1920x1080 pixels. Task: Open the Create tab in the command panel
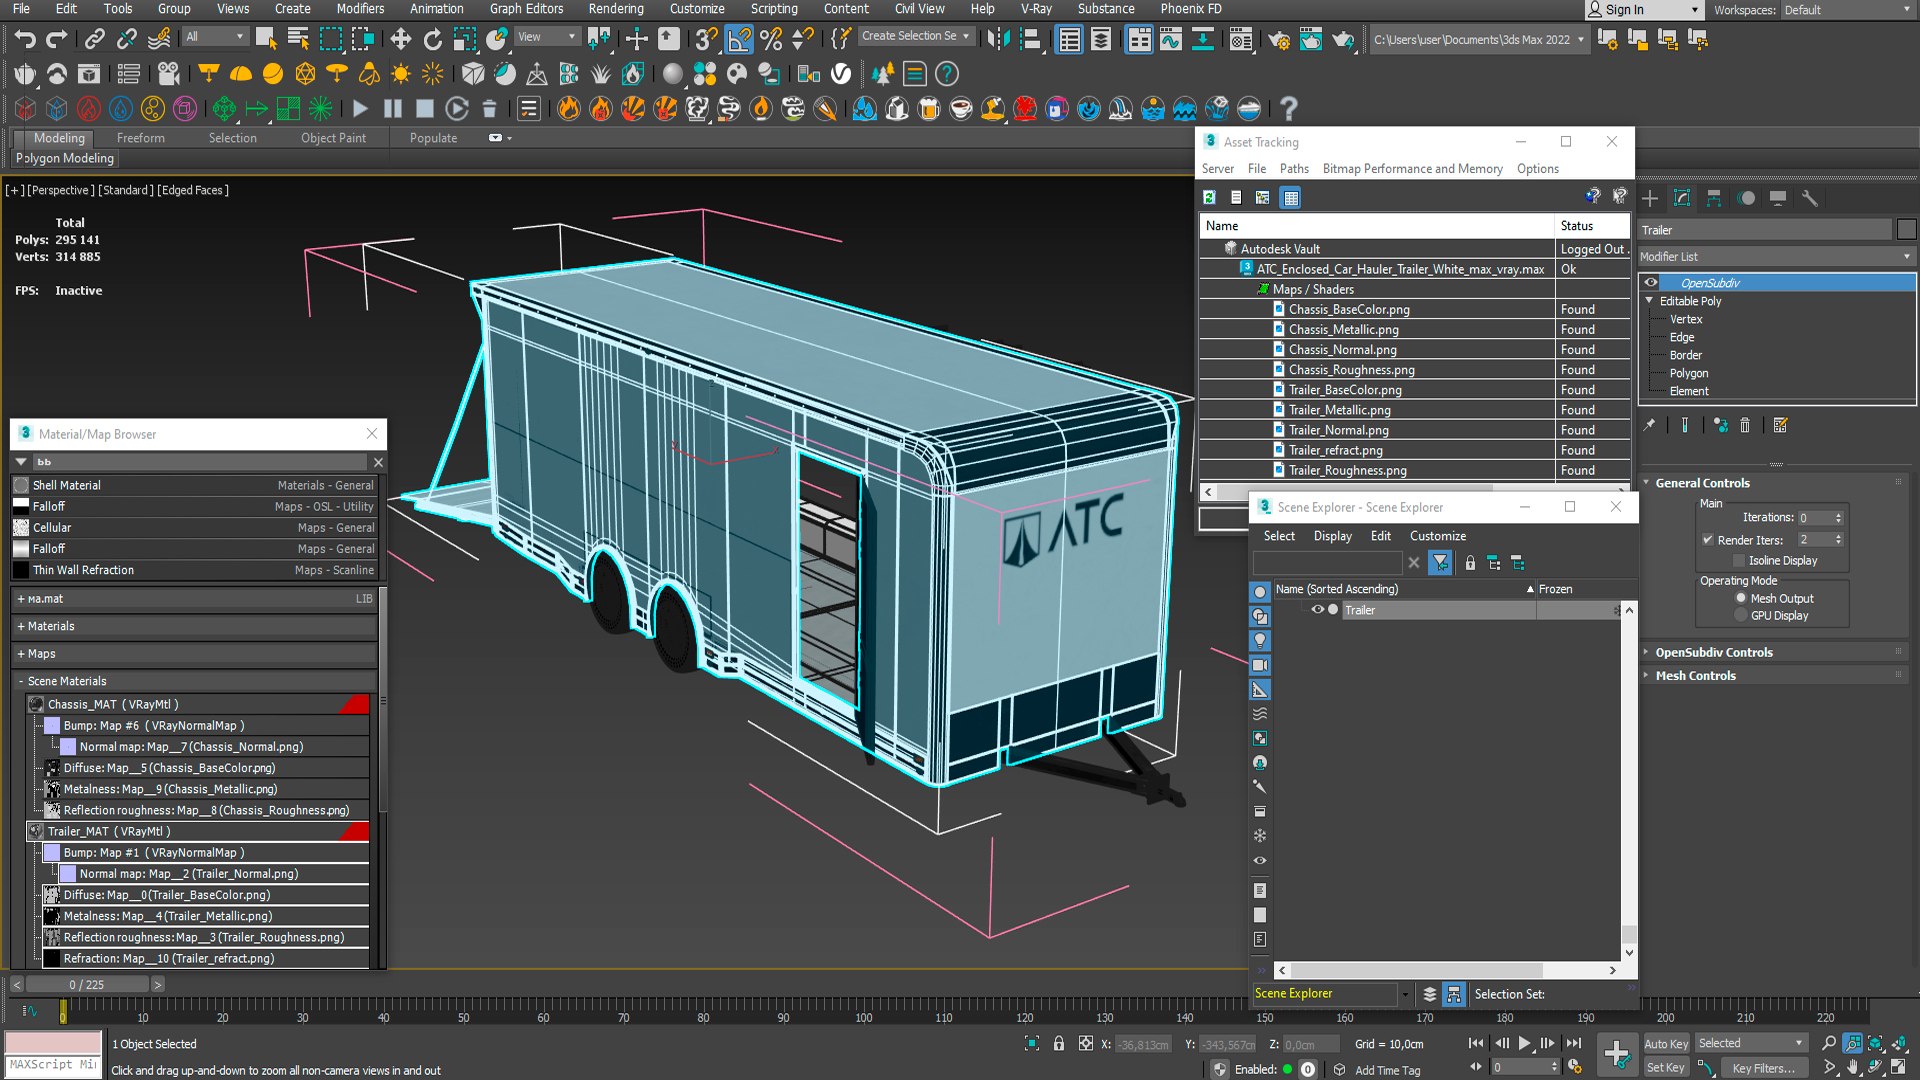(x=1650, y=198)
